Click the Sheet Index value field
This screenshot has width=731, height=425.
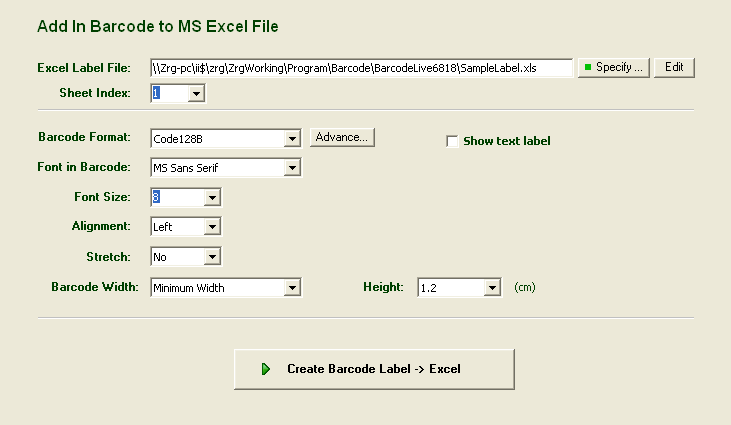(x=170, y=94)
